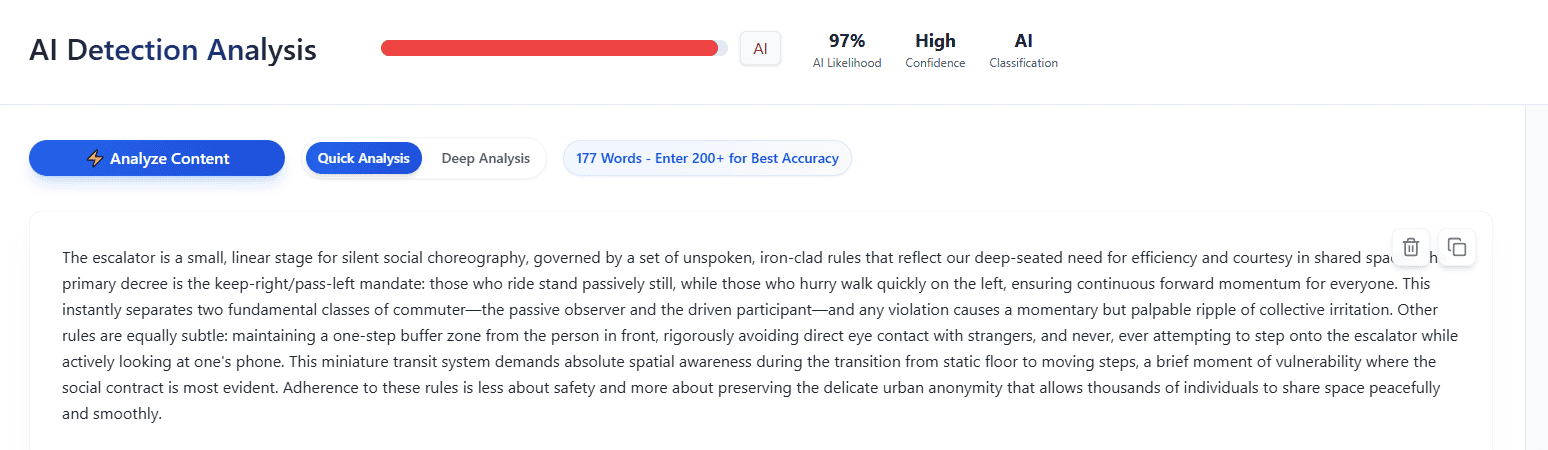Click the lightning bolt icon
The height and width of the screenshot is (450, 1548).
point(95,158)
